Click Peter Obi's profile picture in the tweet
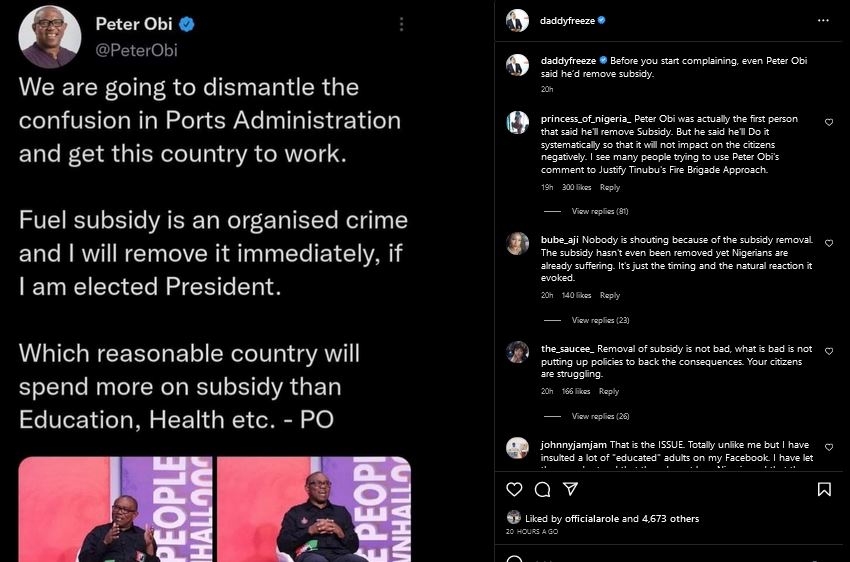Viewport: 850px width, 562px height. coord(49,35)
